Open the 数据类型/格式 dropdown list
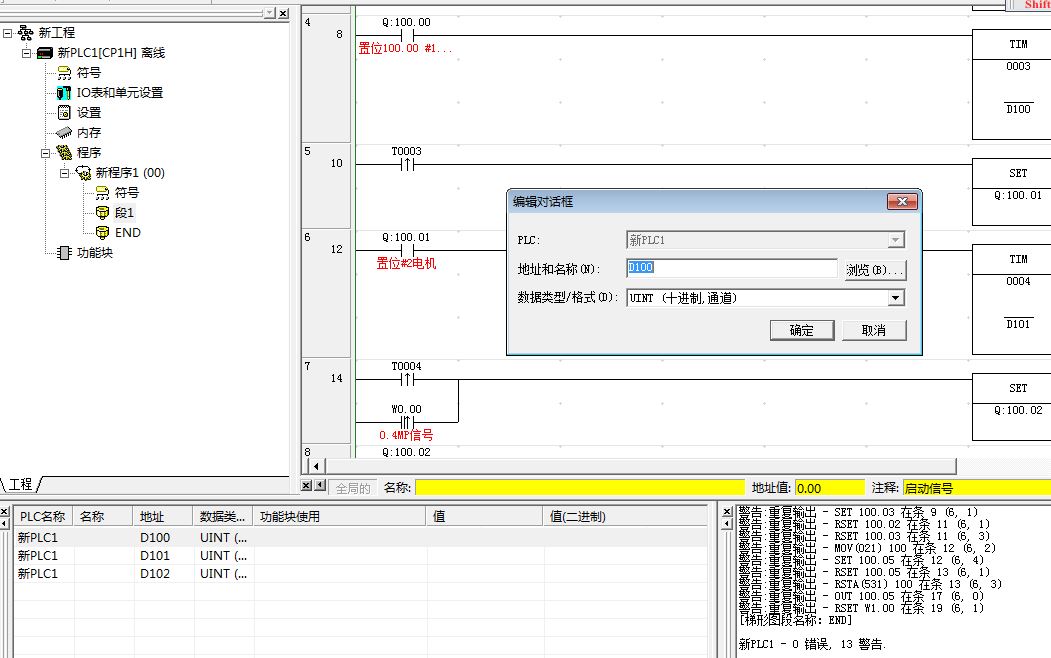 [x=895, y=298]
